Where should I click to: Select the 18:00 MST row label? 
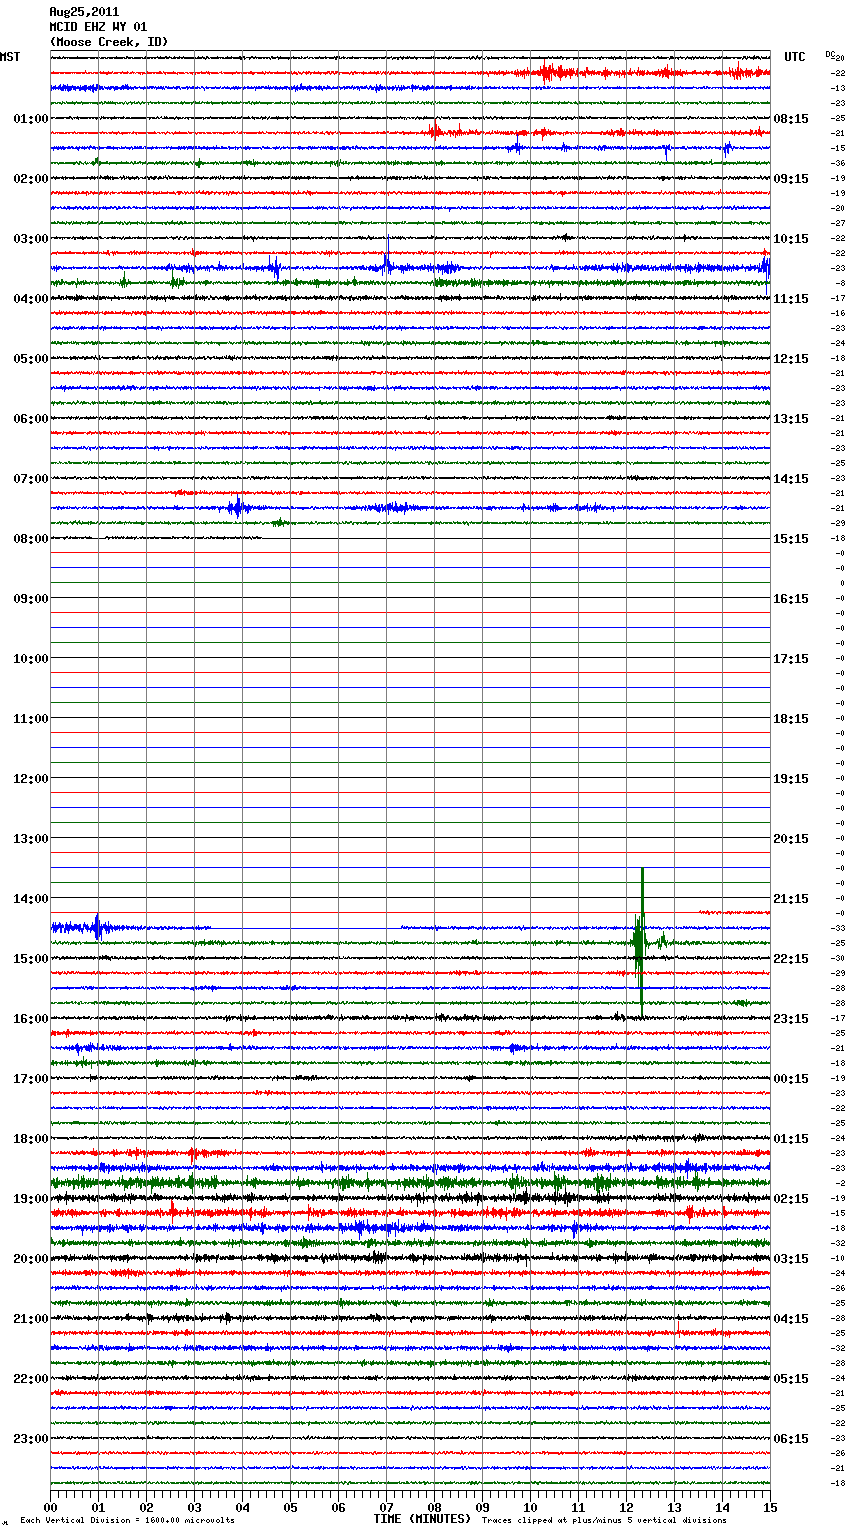pyautogui.click(x=31, y=1139)
